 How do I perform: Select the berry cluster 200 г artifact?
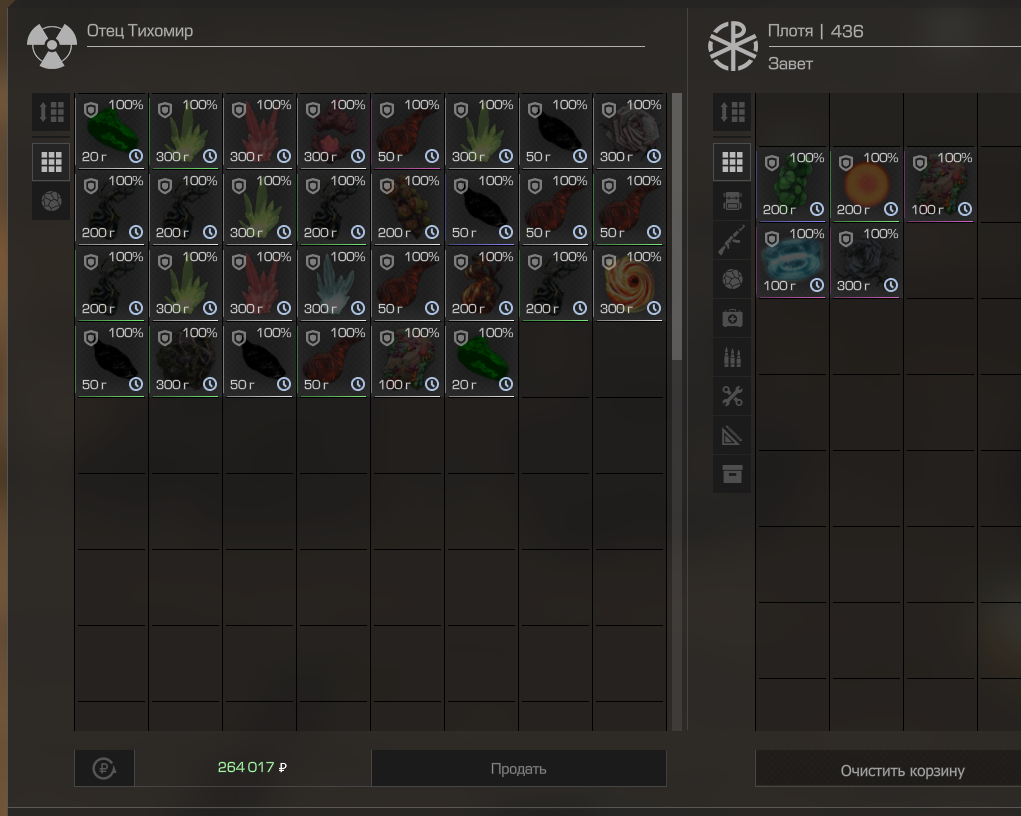(x=408, y=207)
